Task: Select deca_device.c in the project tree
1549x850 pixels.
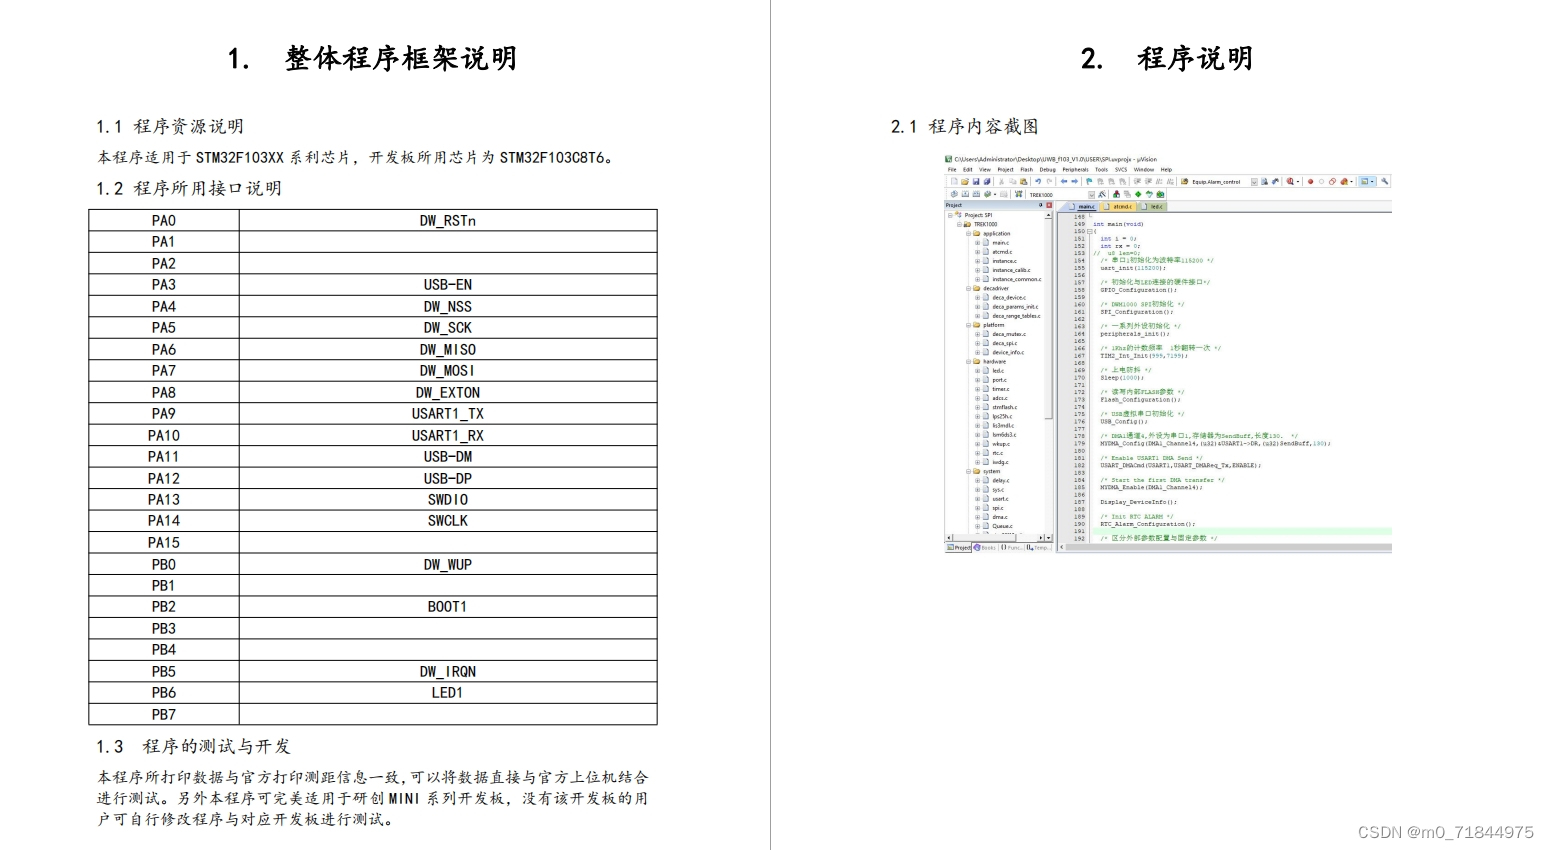Action: click(1009, 298)
